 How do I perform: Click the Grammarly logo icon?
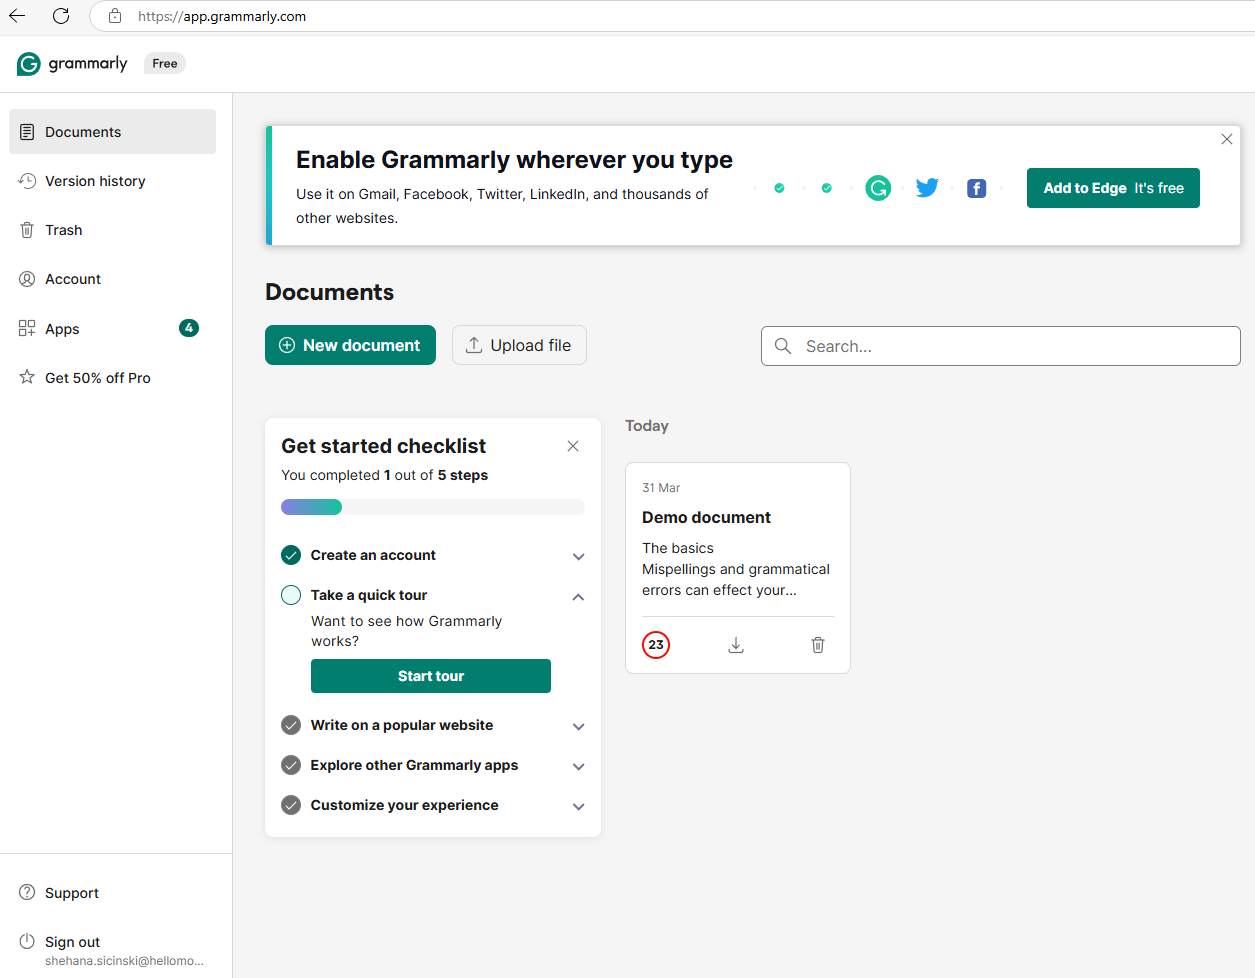[29, 64]
